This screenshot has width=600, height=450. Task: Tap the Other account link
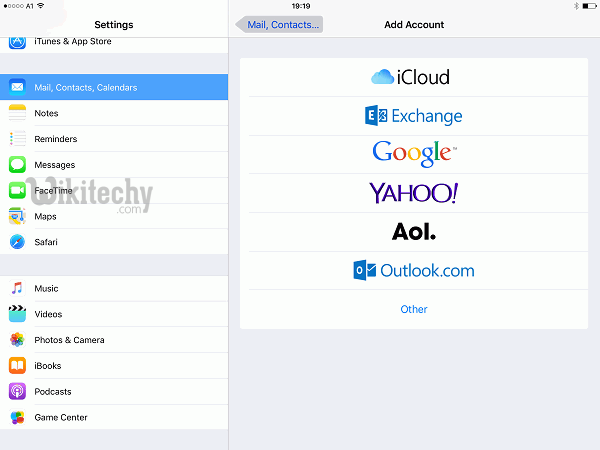(413, 309)
